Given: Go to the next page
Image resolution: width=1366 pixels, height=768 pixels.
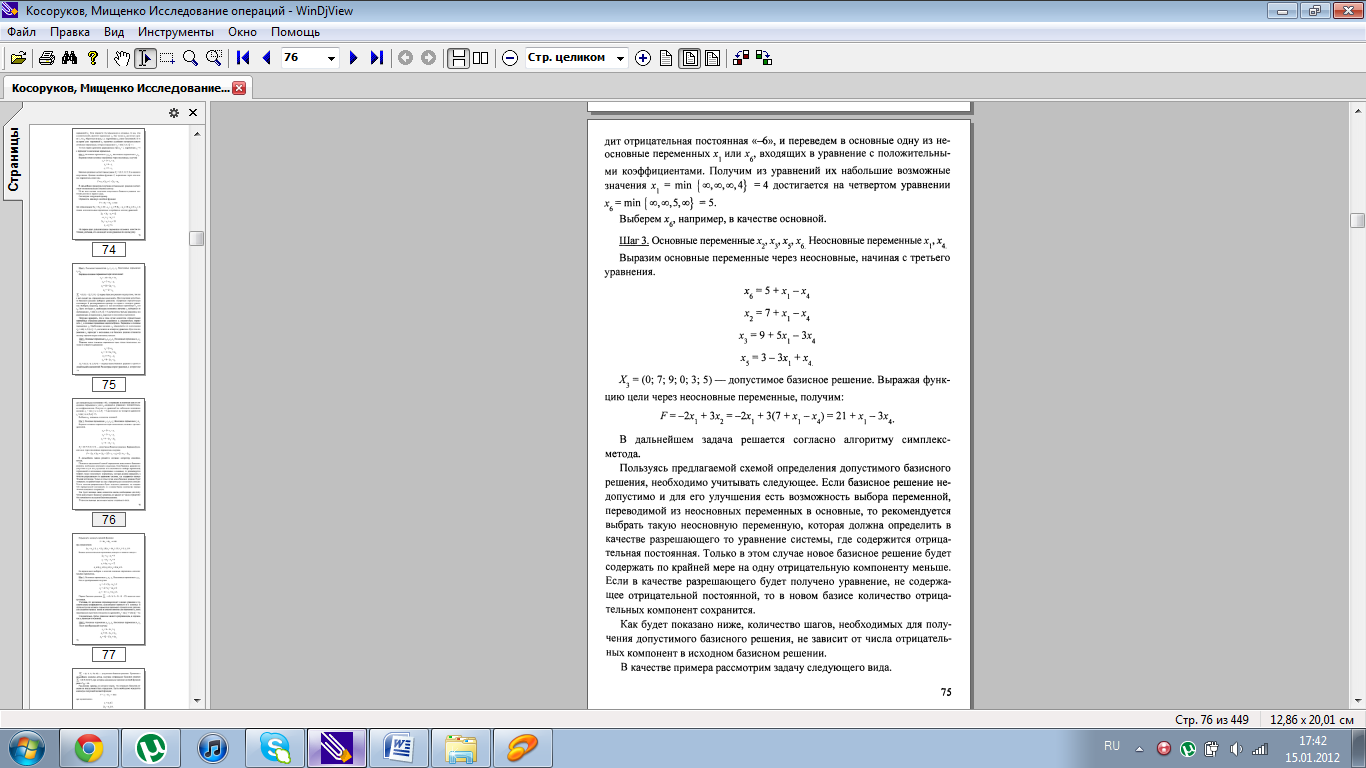Looking at the screenshot, I should click(x=353, y=58).
